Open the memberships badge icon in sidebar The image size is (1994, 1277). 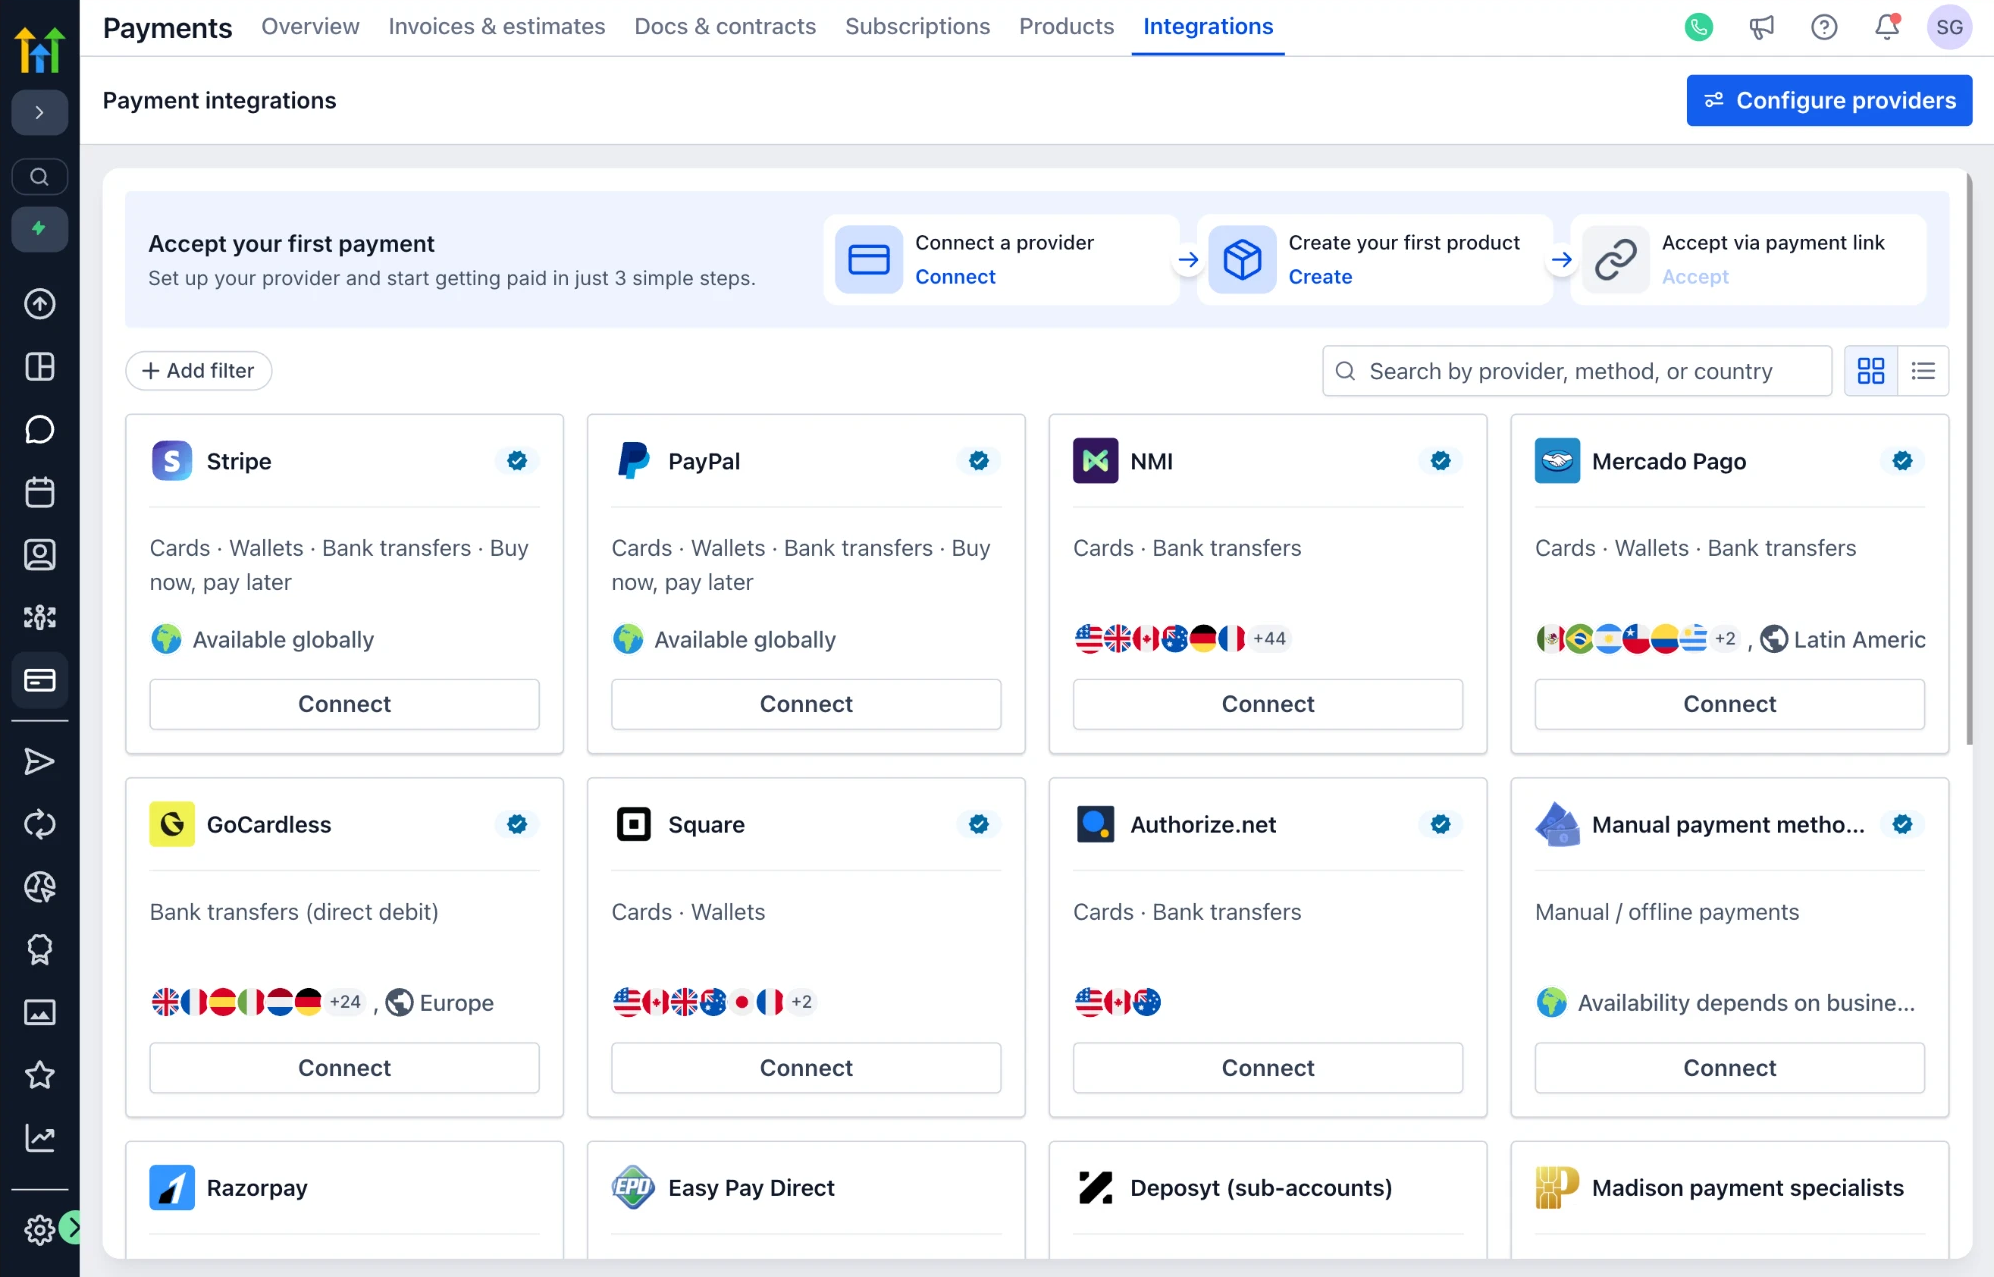pos(39,950)
